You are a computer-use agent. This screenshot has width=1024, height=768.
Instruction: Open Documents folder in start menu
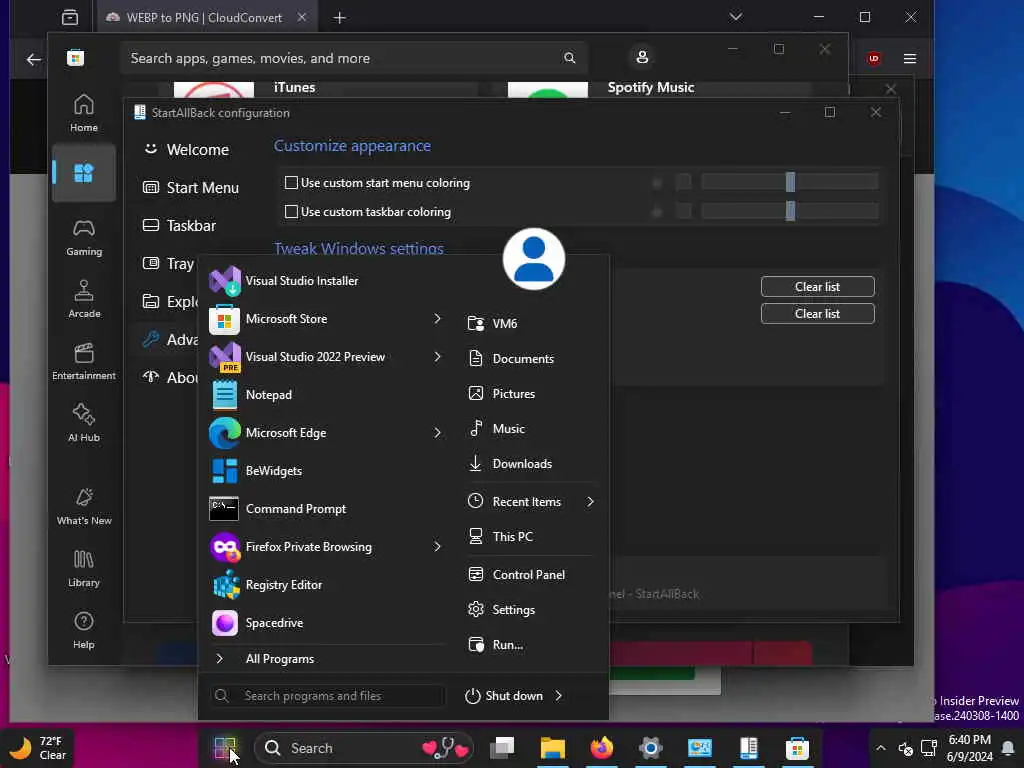(x=532, y=359)
